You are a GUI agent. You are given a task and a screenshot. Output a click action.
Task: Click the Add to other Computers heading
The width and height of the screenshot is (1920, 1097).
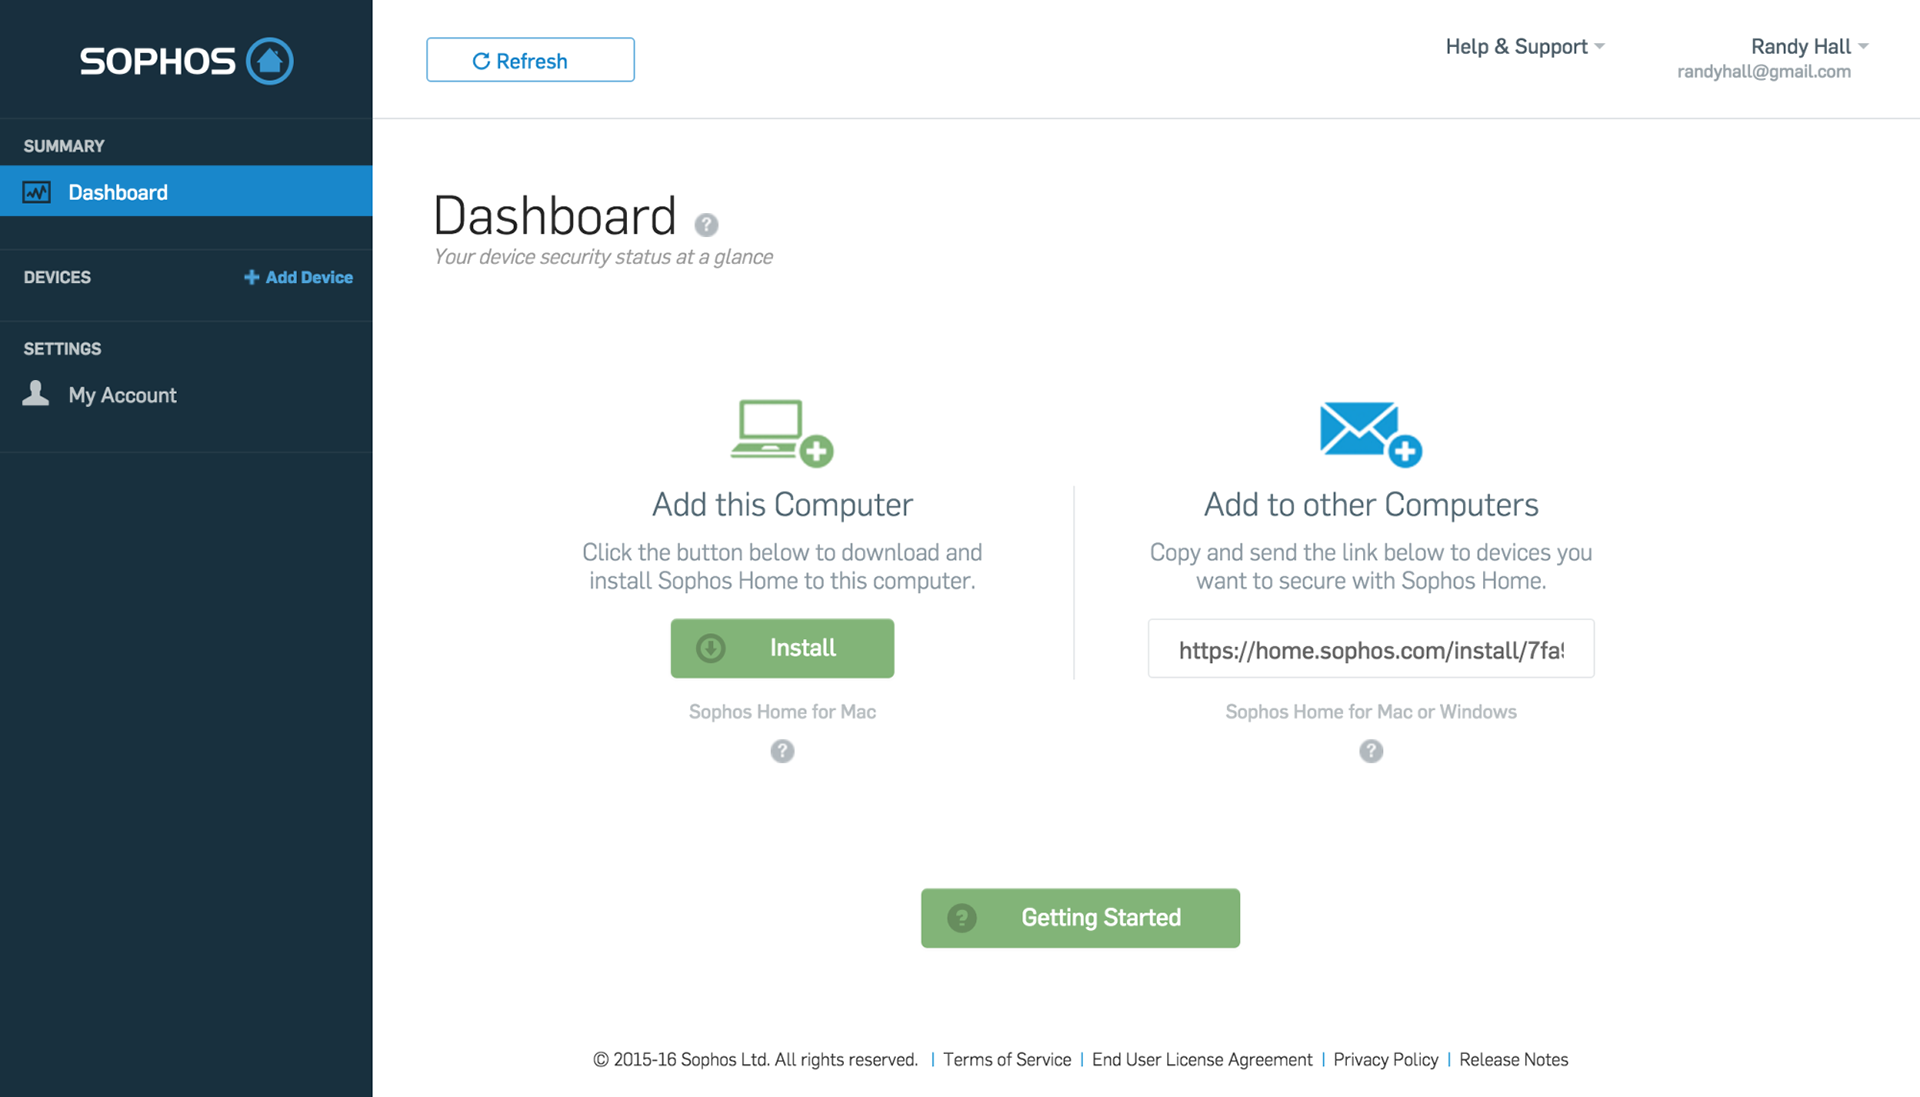[x=1371, y=505]
